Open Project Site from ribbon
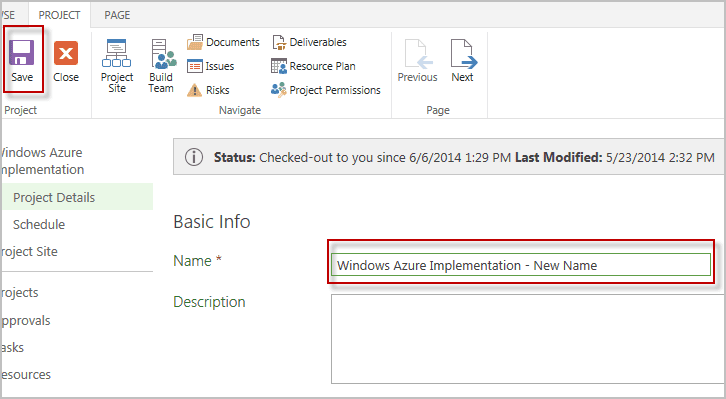 pos(117,66)
